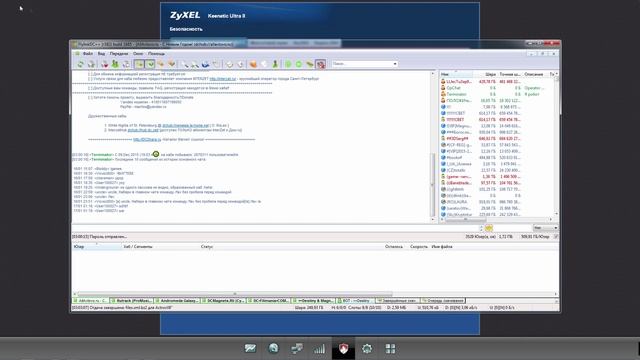Image resolution: width=640 pixels, height=360 pixels.
Task: Click the user list filter input field
Action: click(x=512, y=228)
